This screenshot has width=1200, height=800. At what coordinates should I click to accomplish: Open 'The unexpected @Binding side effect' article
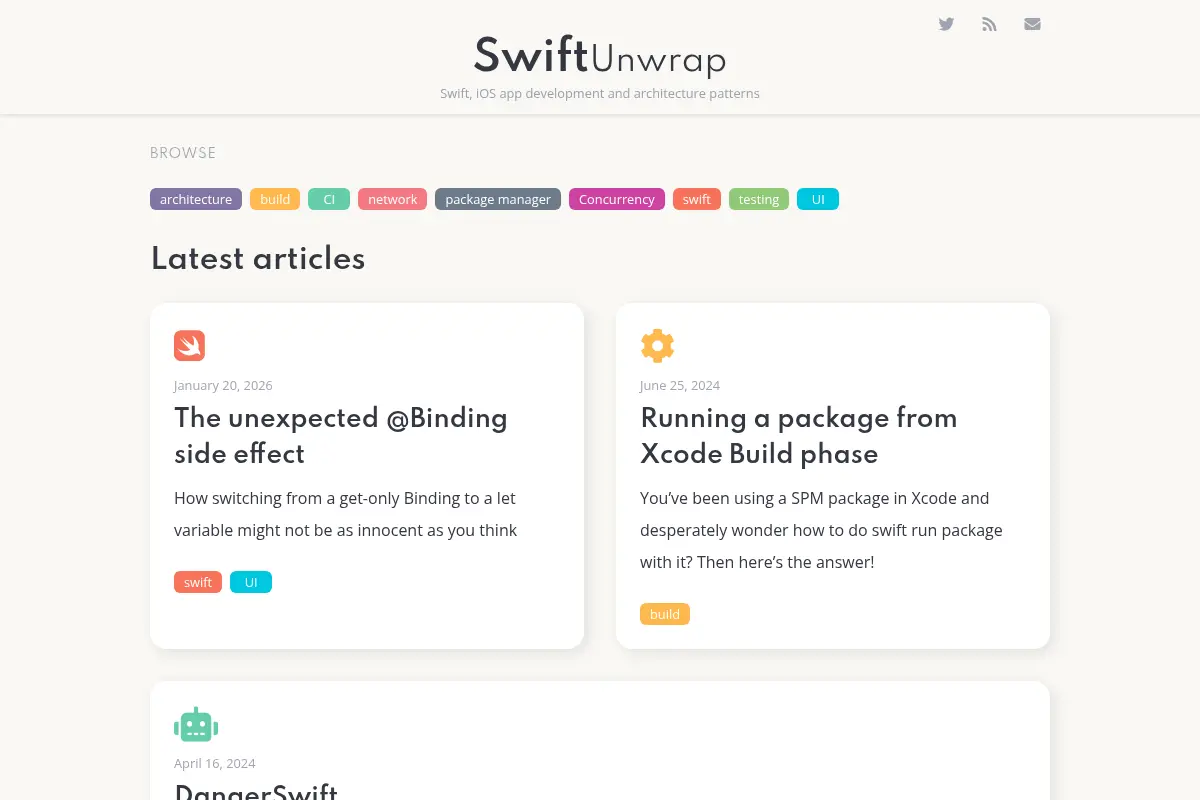341,435
